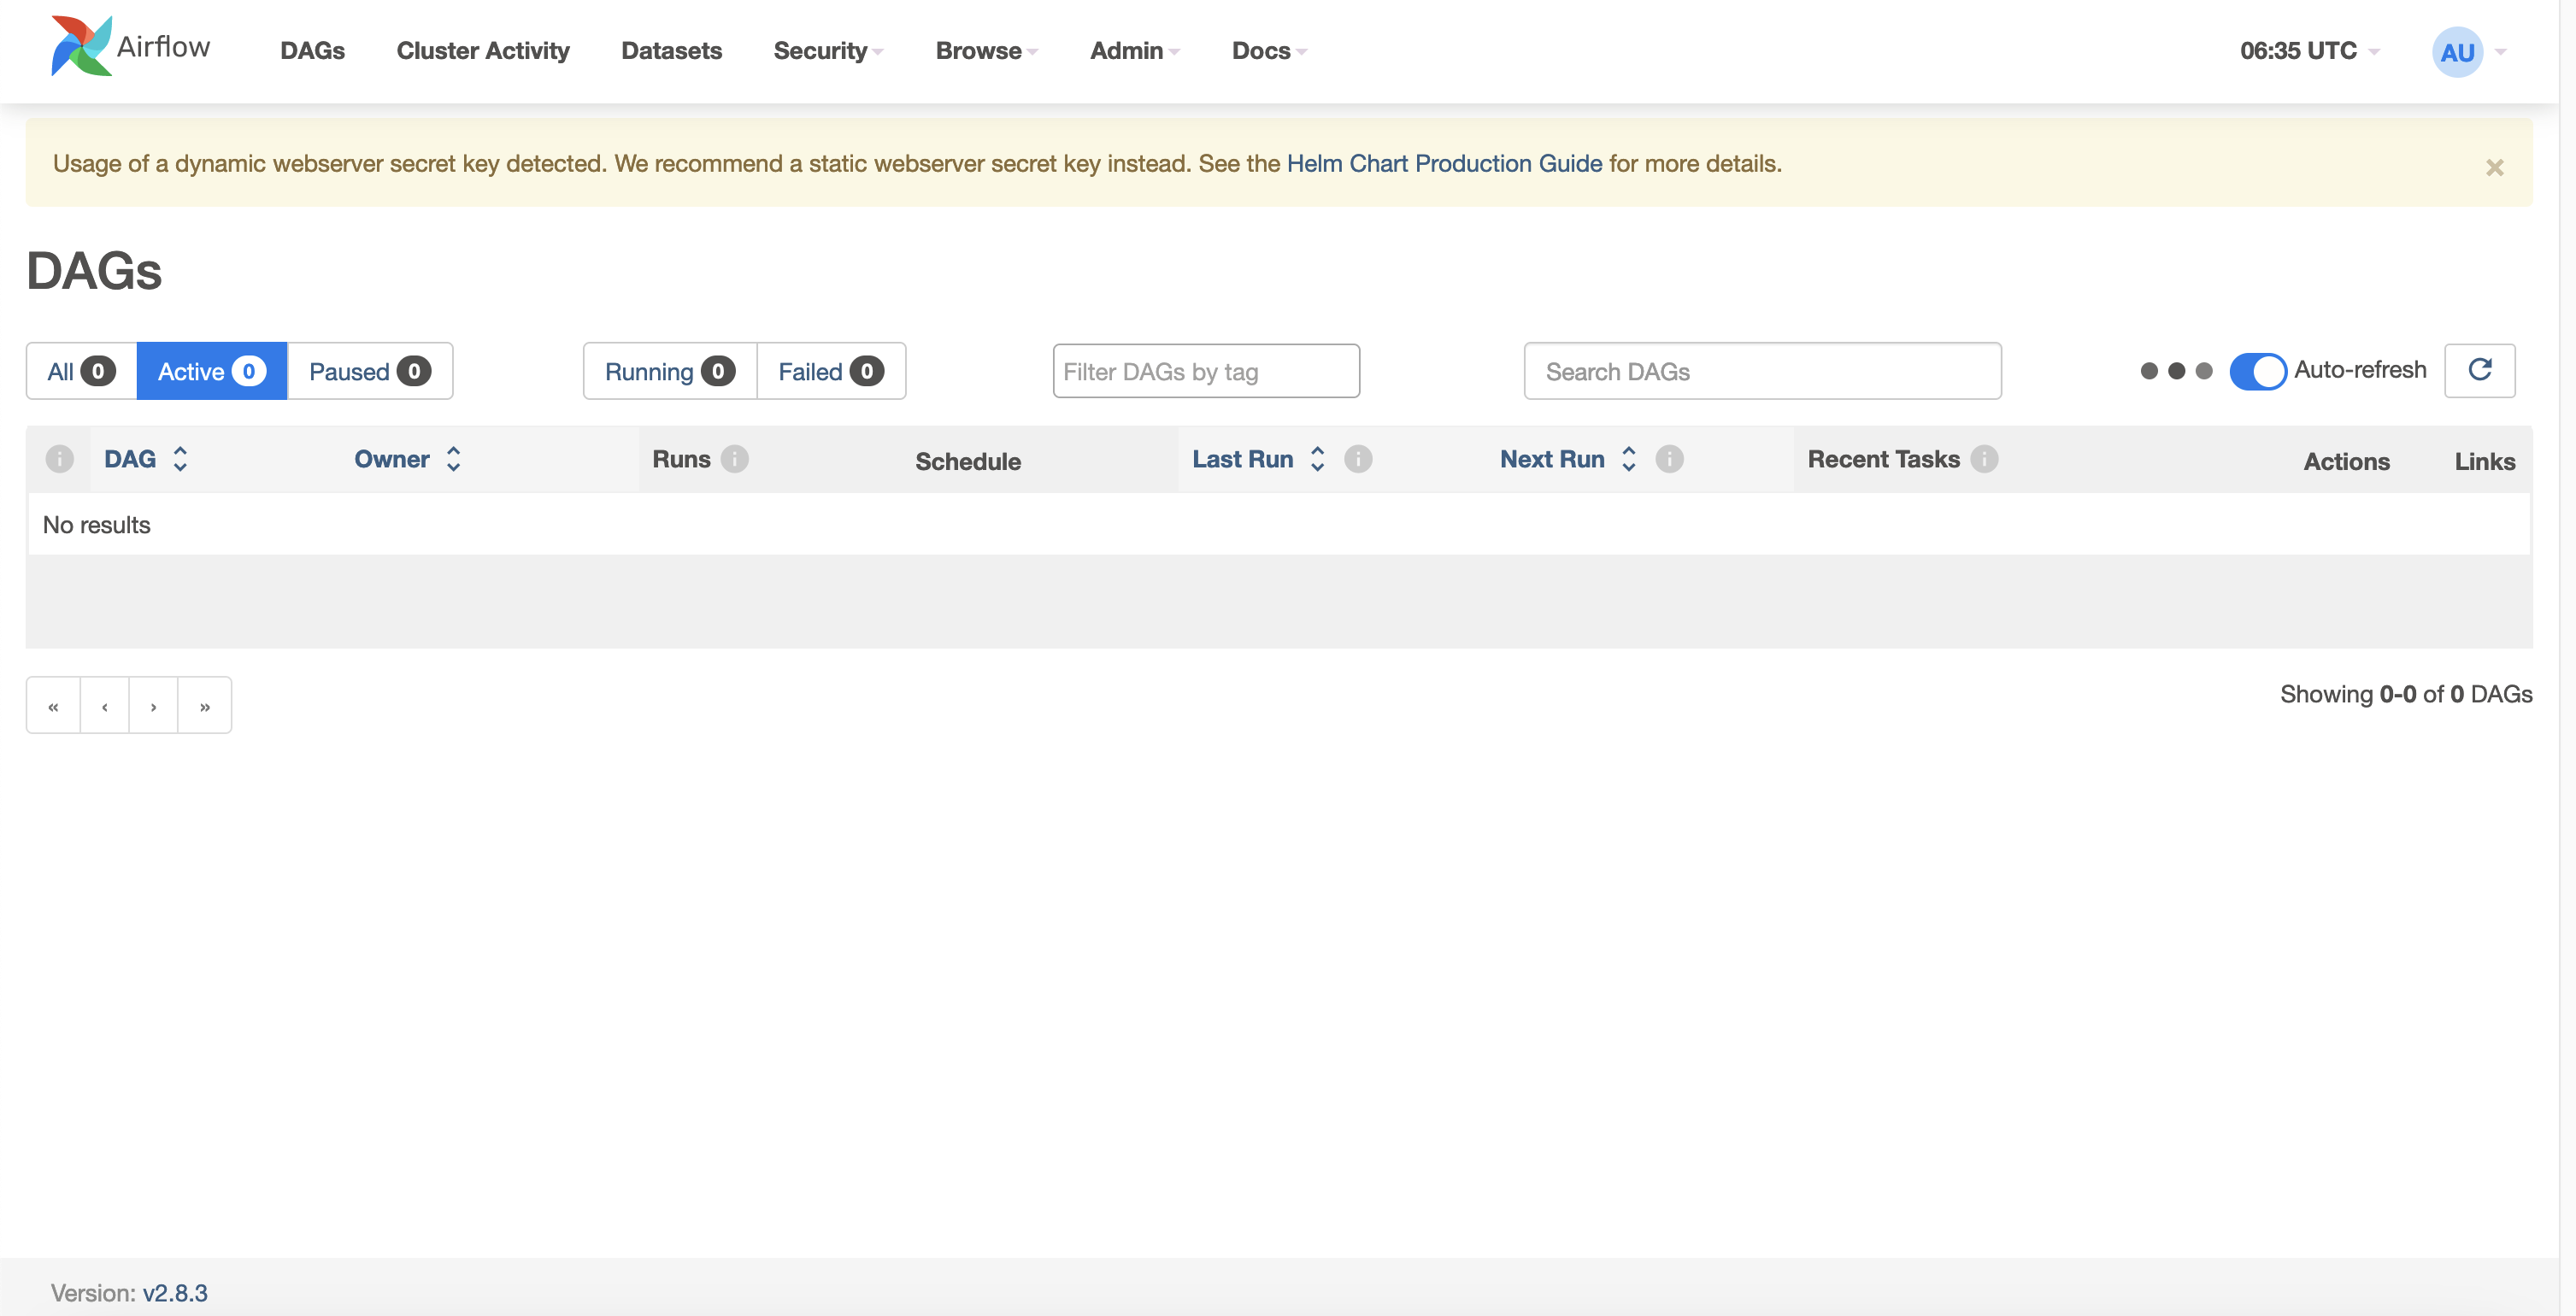Viewport: 2576px width, 1316px height.
Task: Show only Paused DAGs
Action: click(x=369, y=372)
